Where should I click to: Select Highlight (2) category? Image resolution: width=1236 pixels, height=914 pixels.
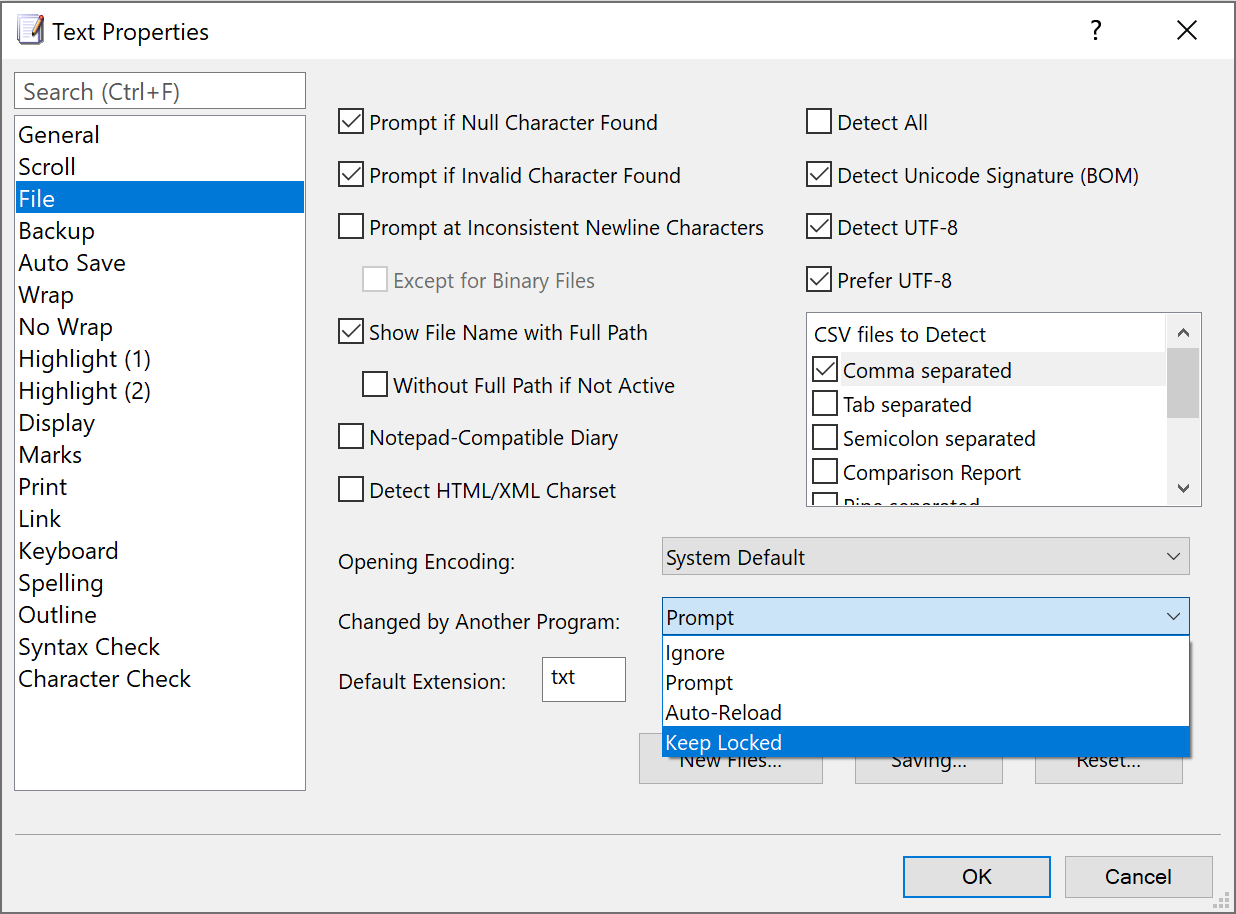(160, 391)
